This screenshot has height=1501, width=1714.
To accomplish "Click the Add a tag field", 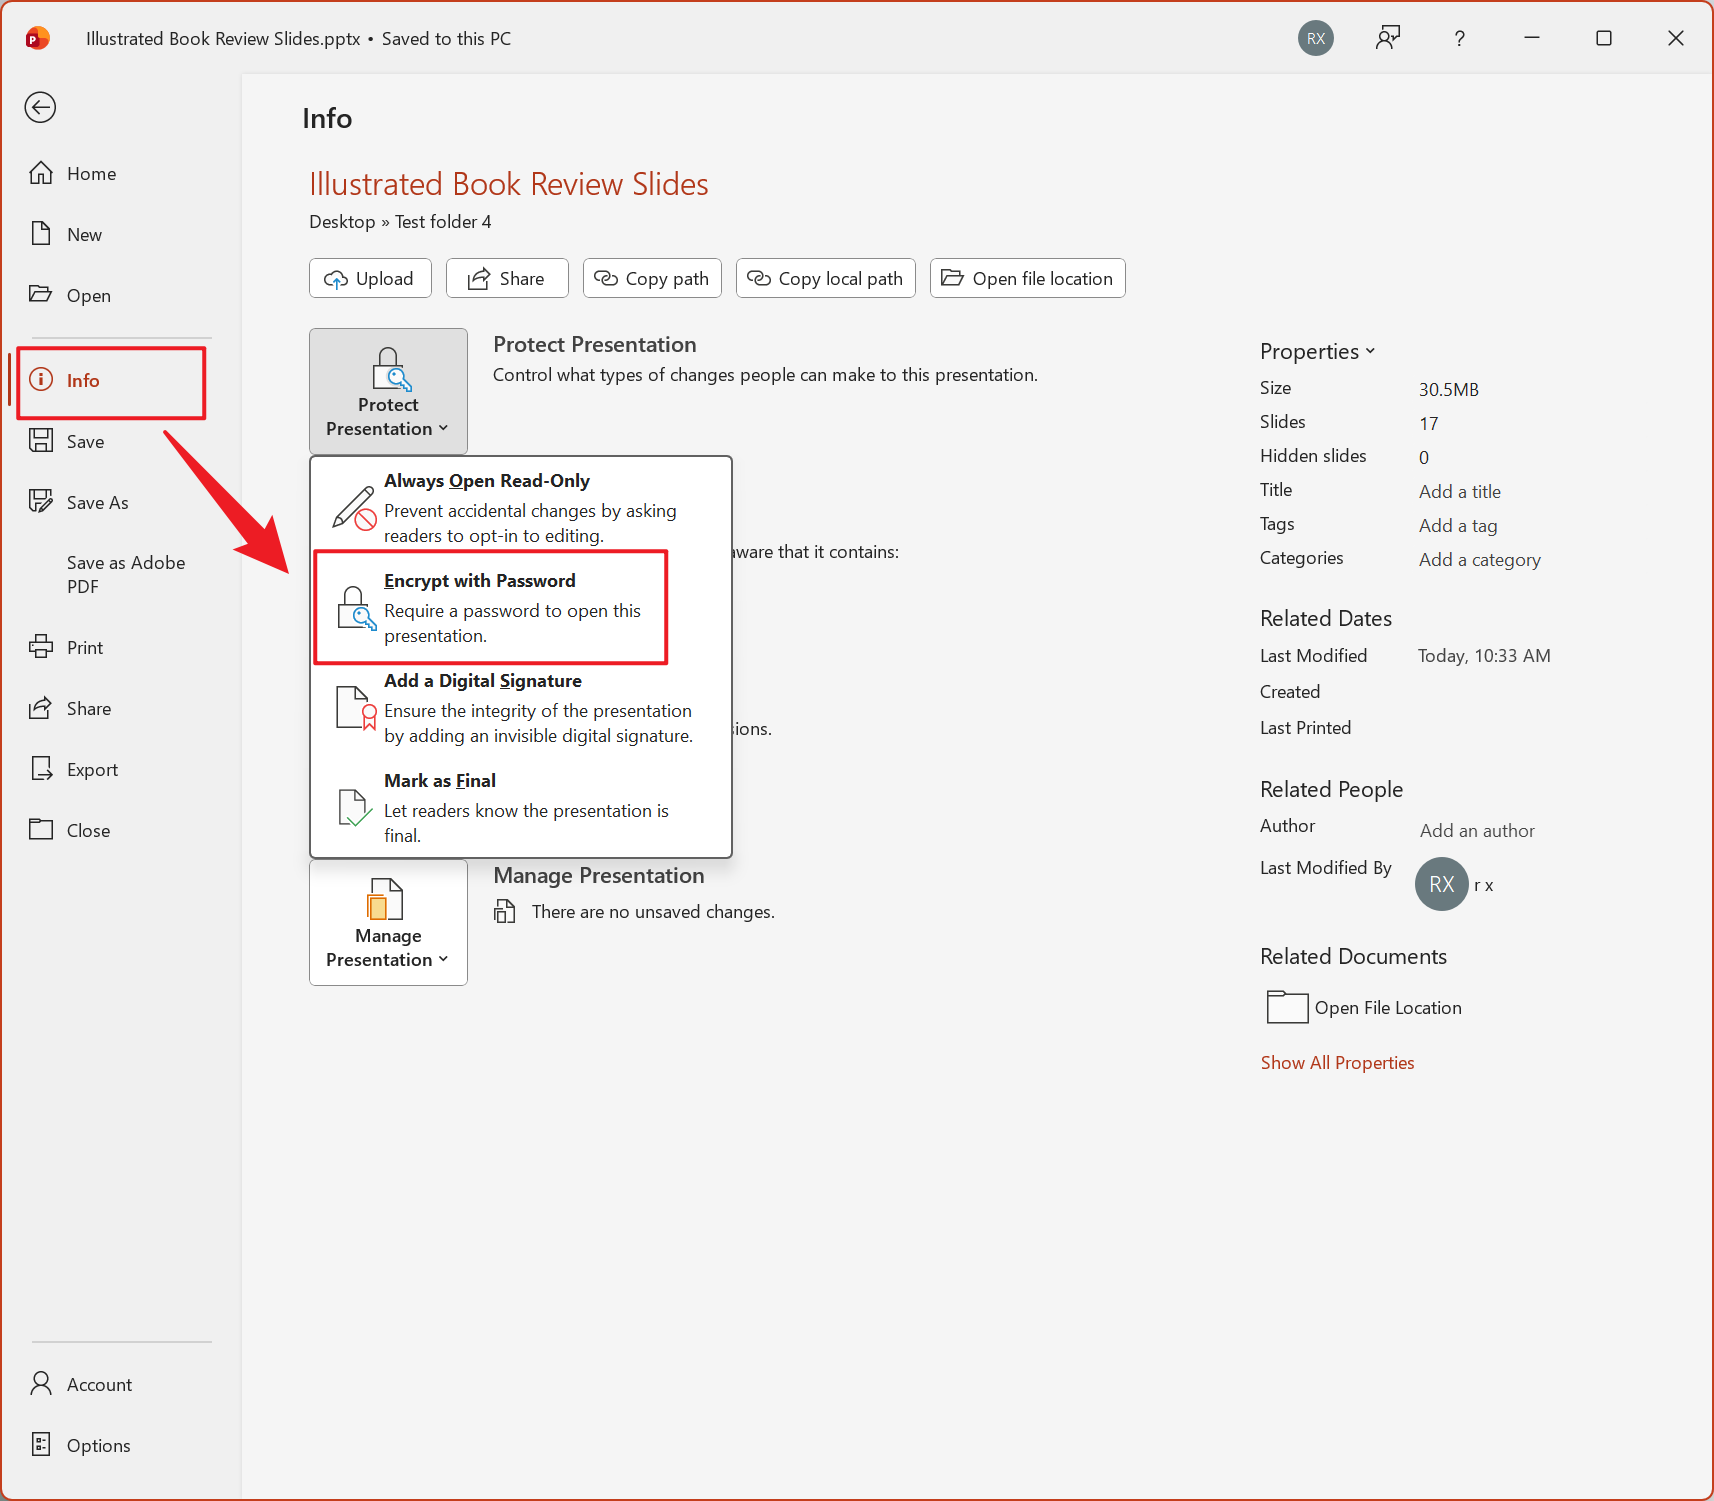I will click(1457, 526).
